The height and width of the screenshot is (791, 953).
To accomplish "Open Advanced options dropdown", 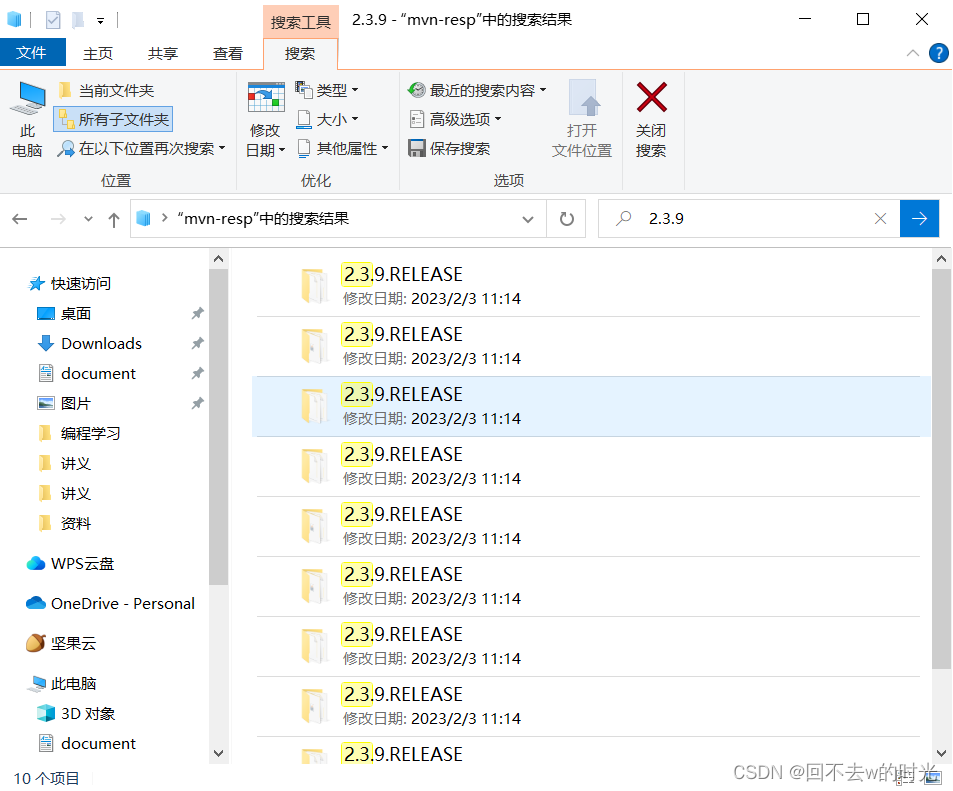I will (455, 119).
